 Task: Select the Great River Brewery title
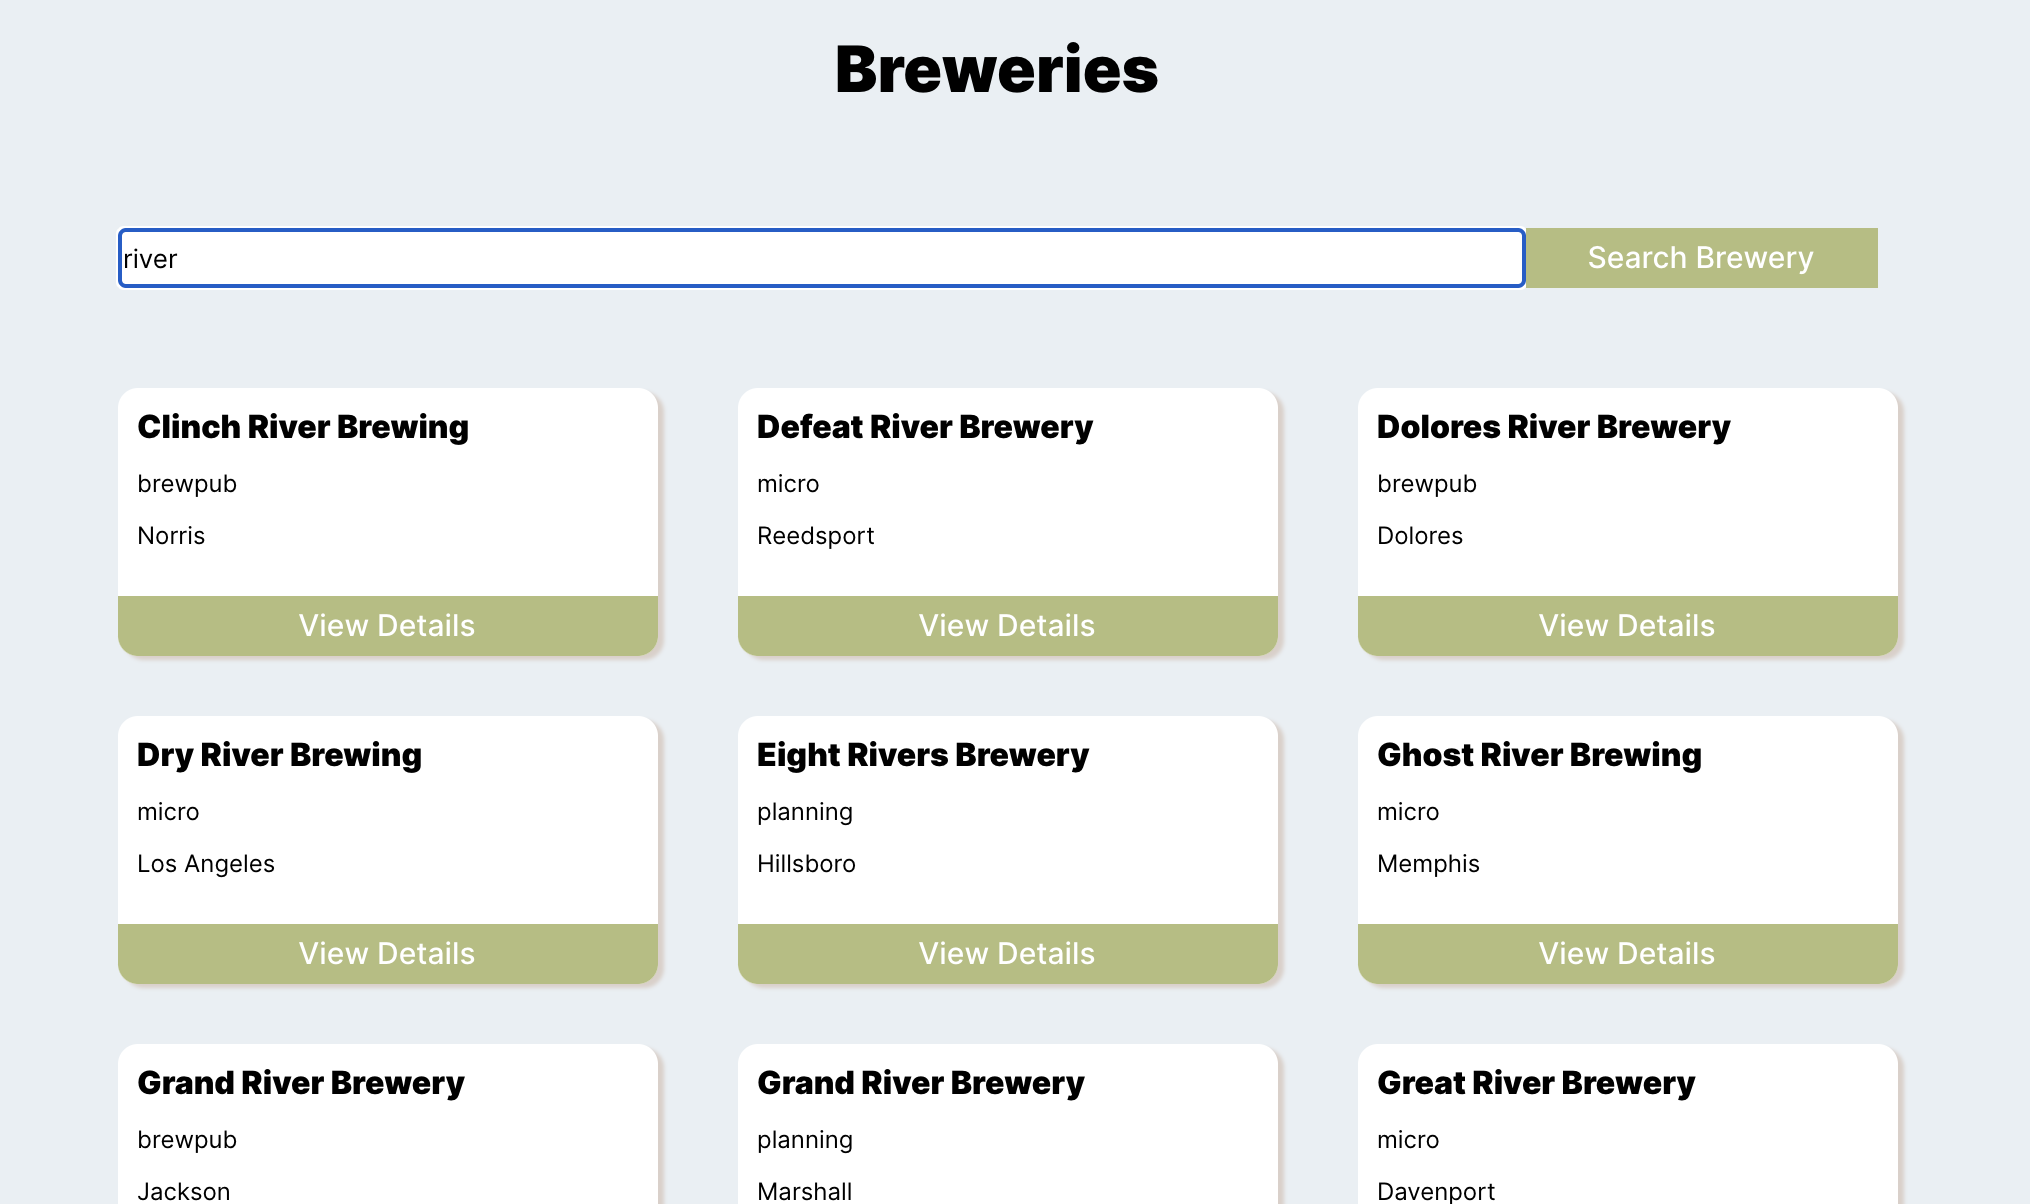click(1536, 1083)
